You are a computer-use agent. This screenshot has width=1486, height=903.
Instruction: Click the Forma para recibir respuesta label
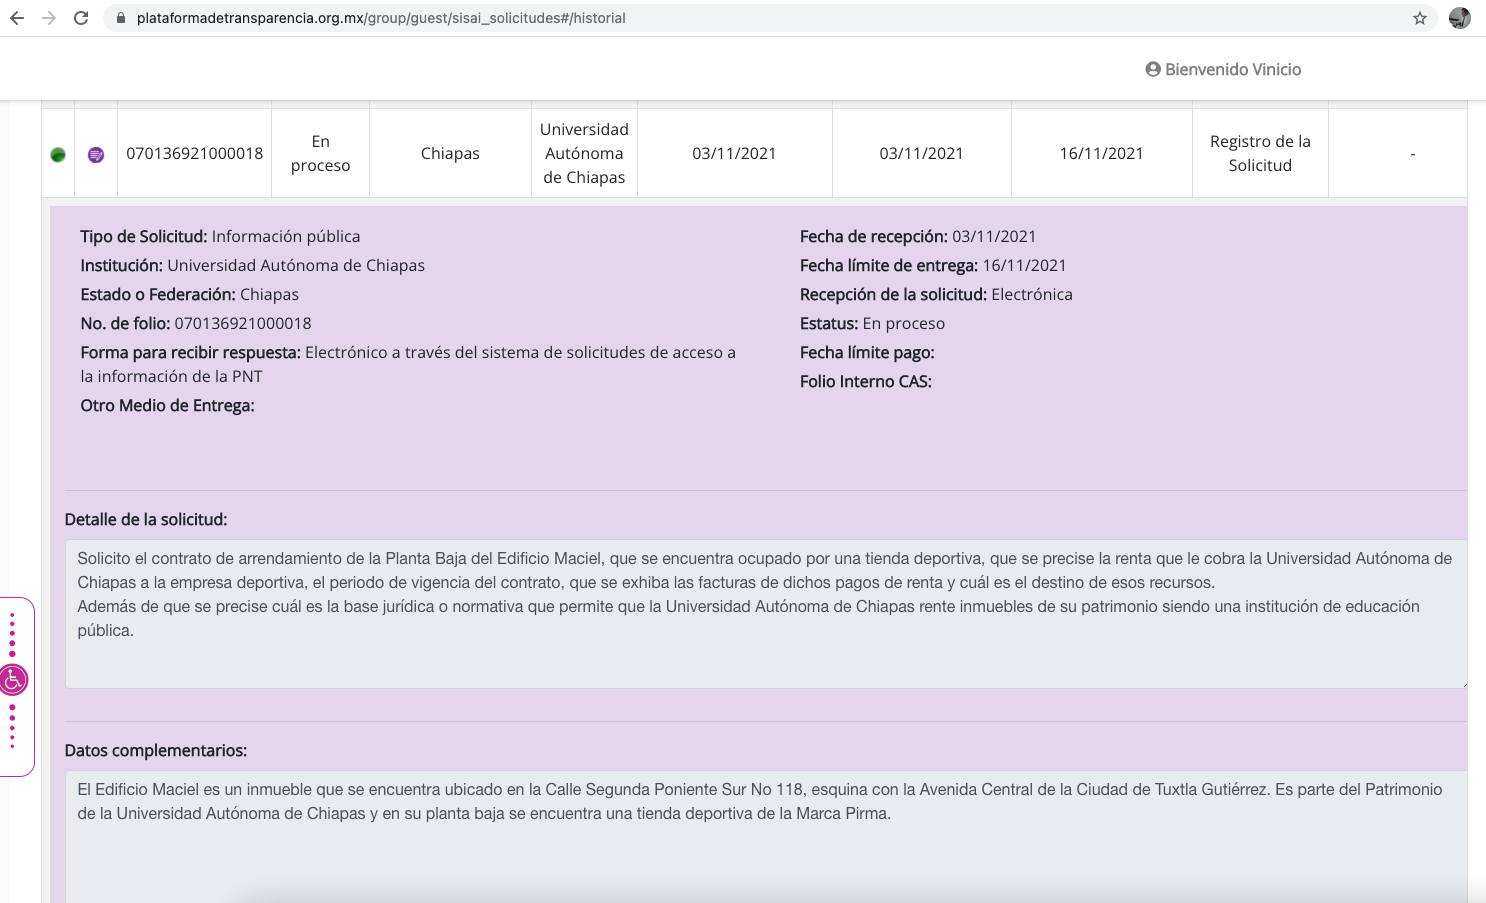[190, 352]
